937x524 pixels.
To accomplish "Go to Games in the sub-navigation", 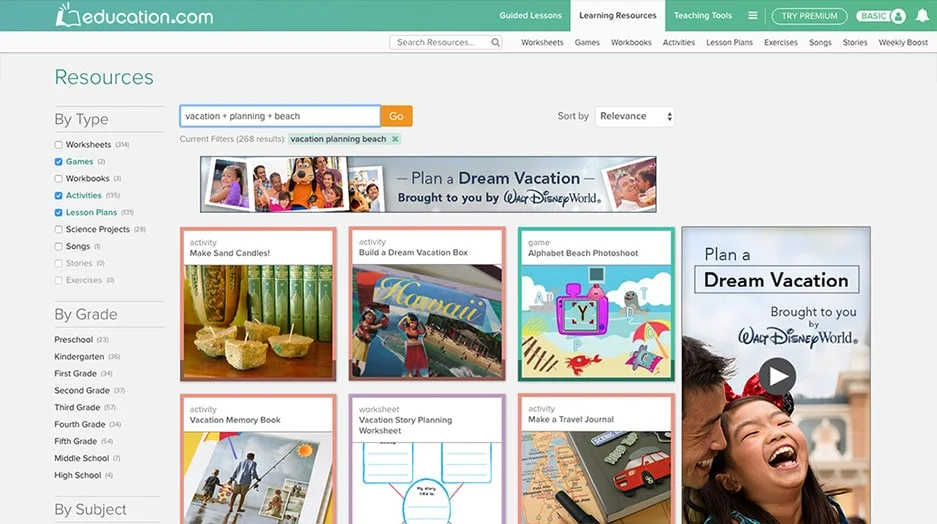I will tap(587, 42).
